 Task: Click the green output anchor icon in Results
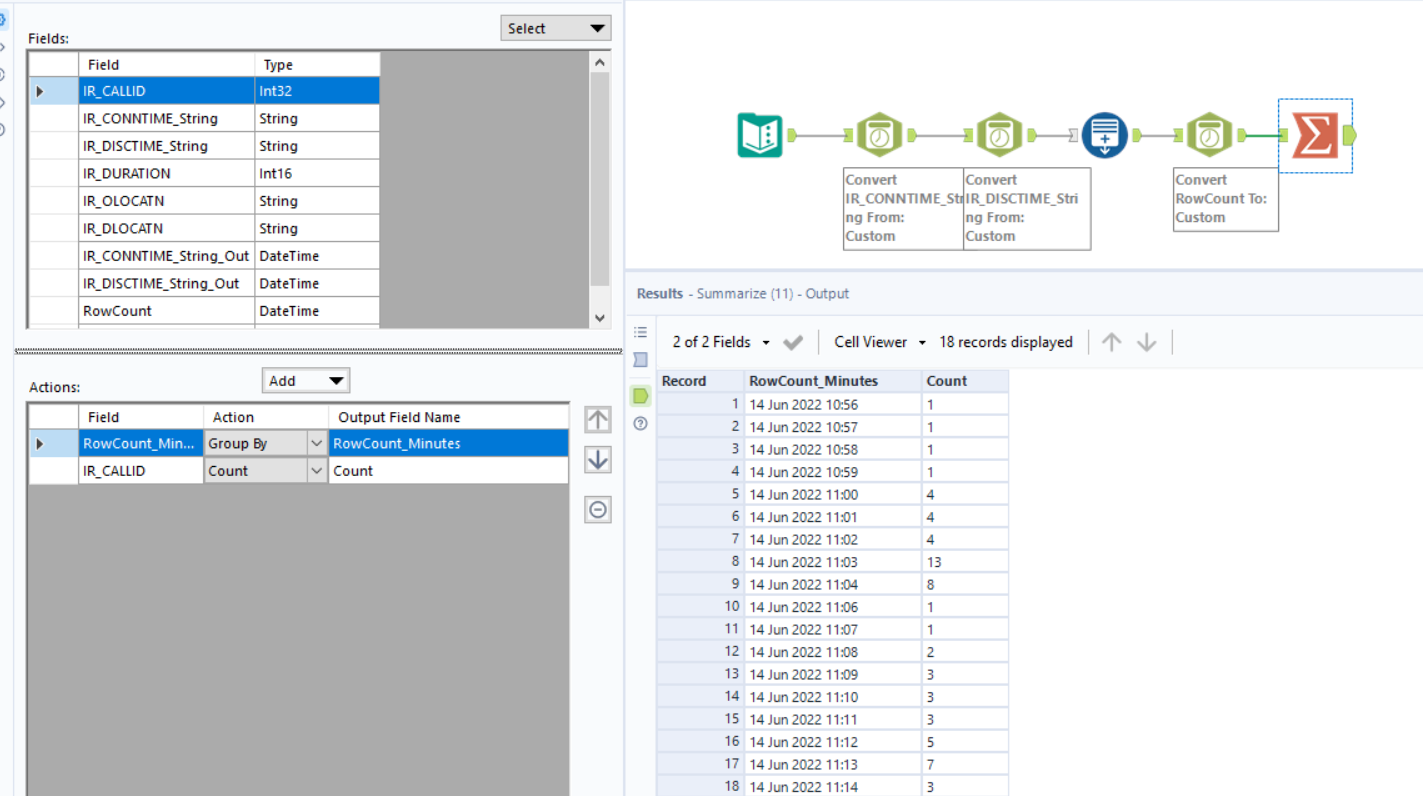pos(641,396)
